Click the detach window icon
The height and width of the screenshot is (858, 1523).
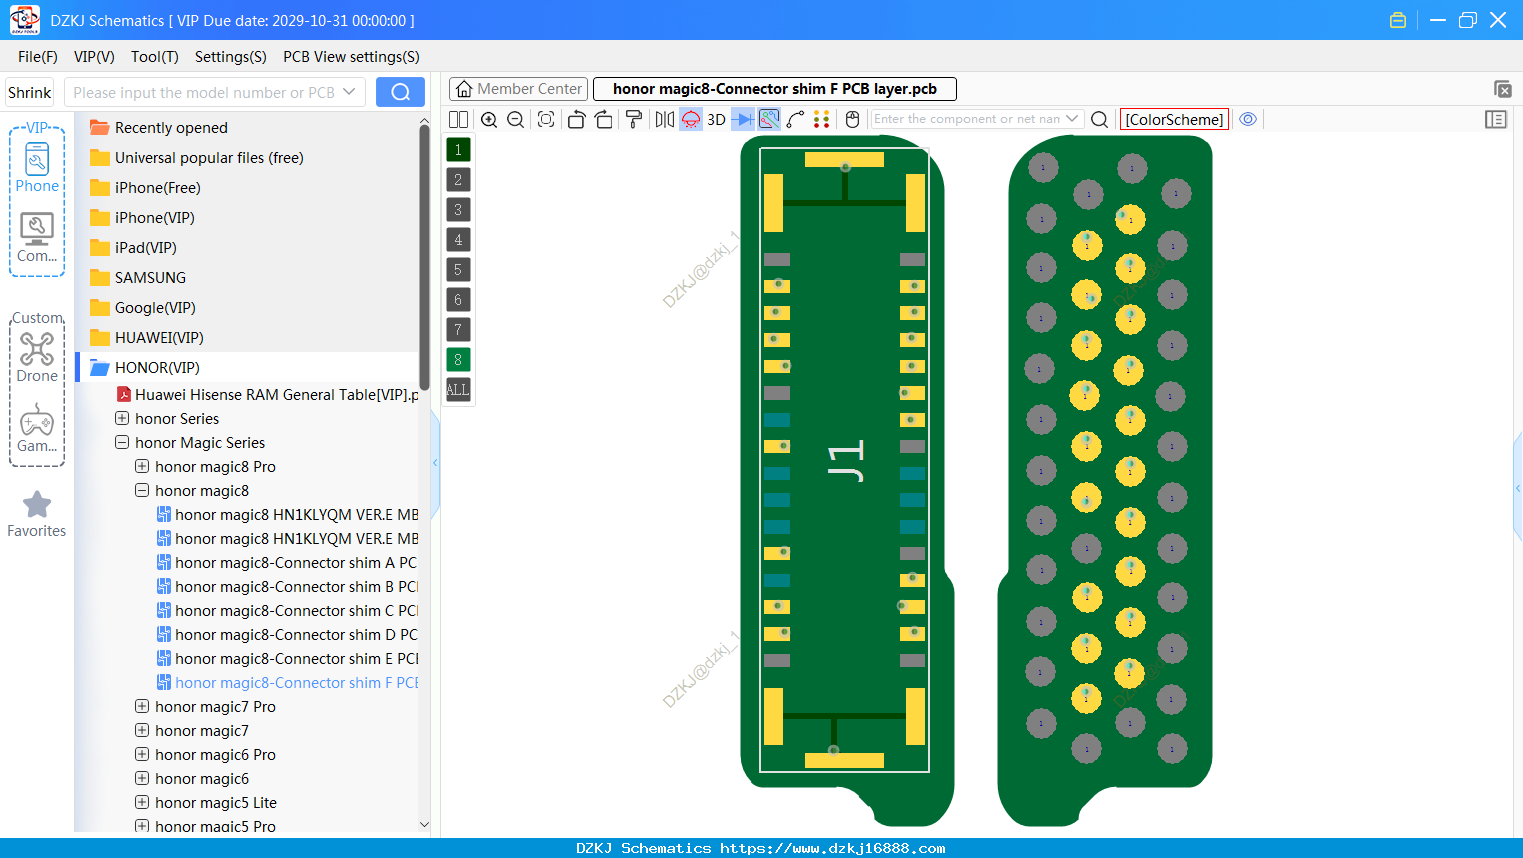coord(1502,89)
